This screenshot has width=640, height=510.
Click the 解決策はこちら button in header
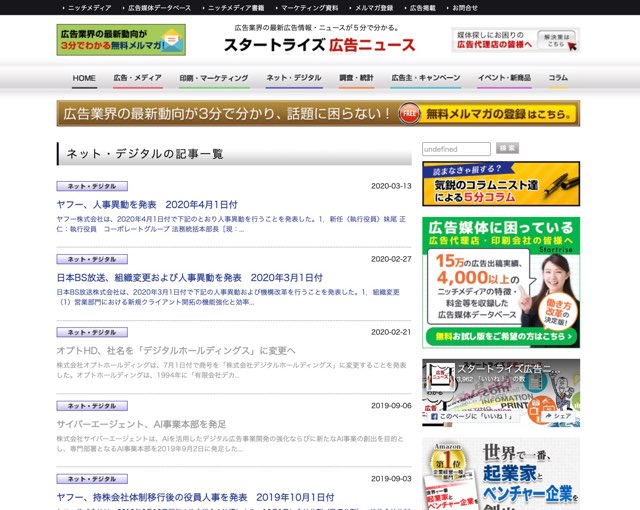557,40
